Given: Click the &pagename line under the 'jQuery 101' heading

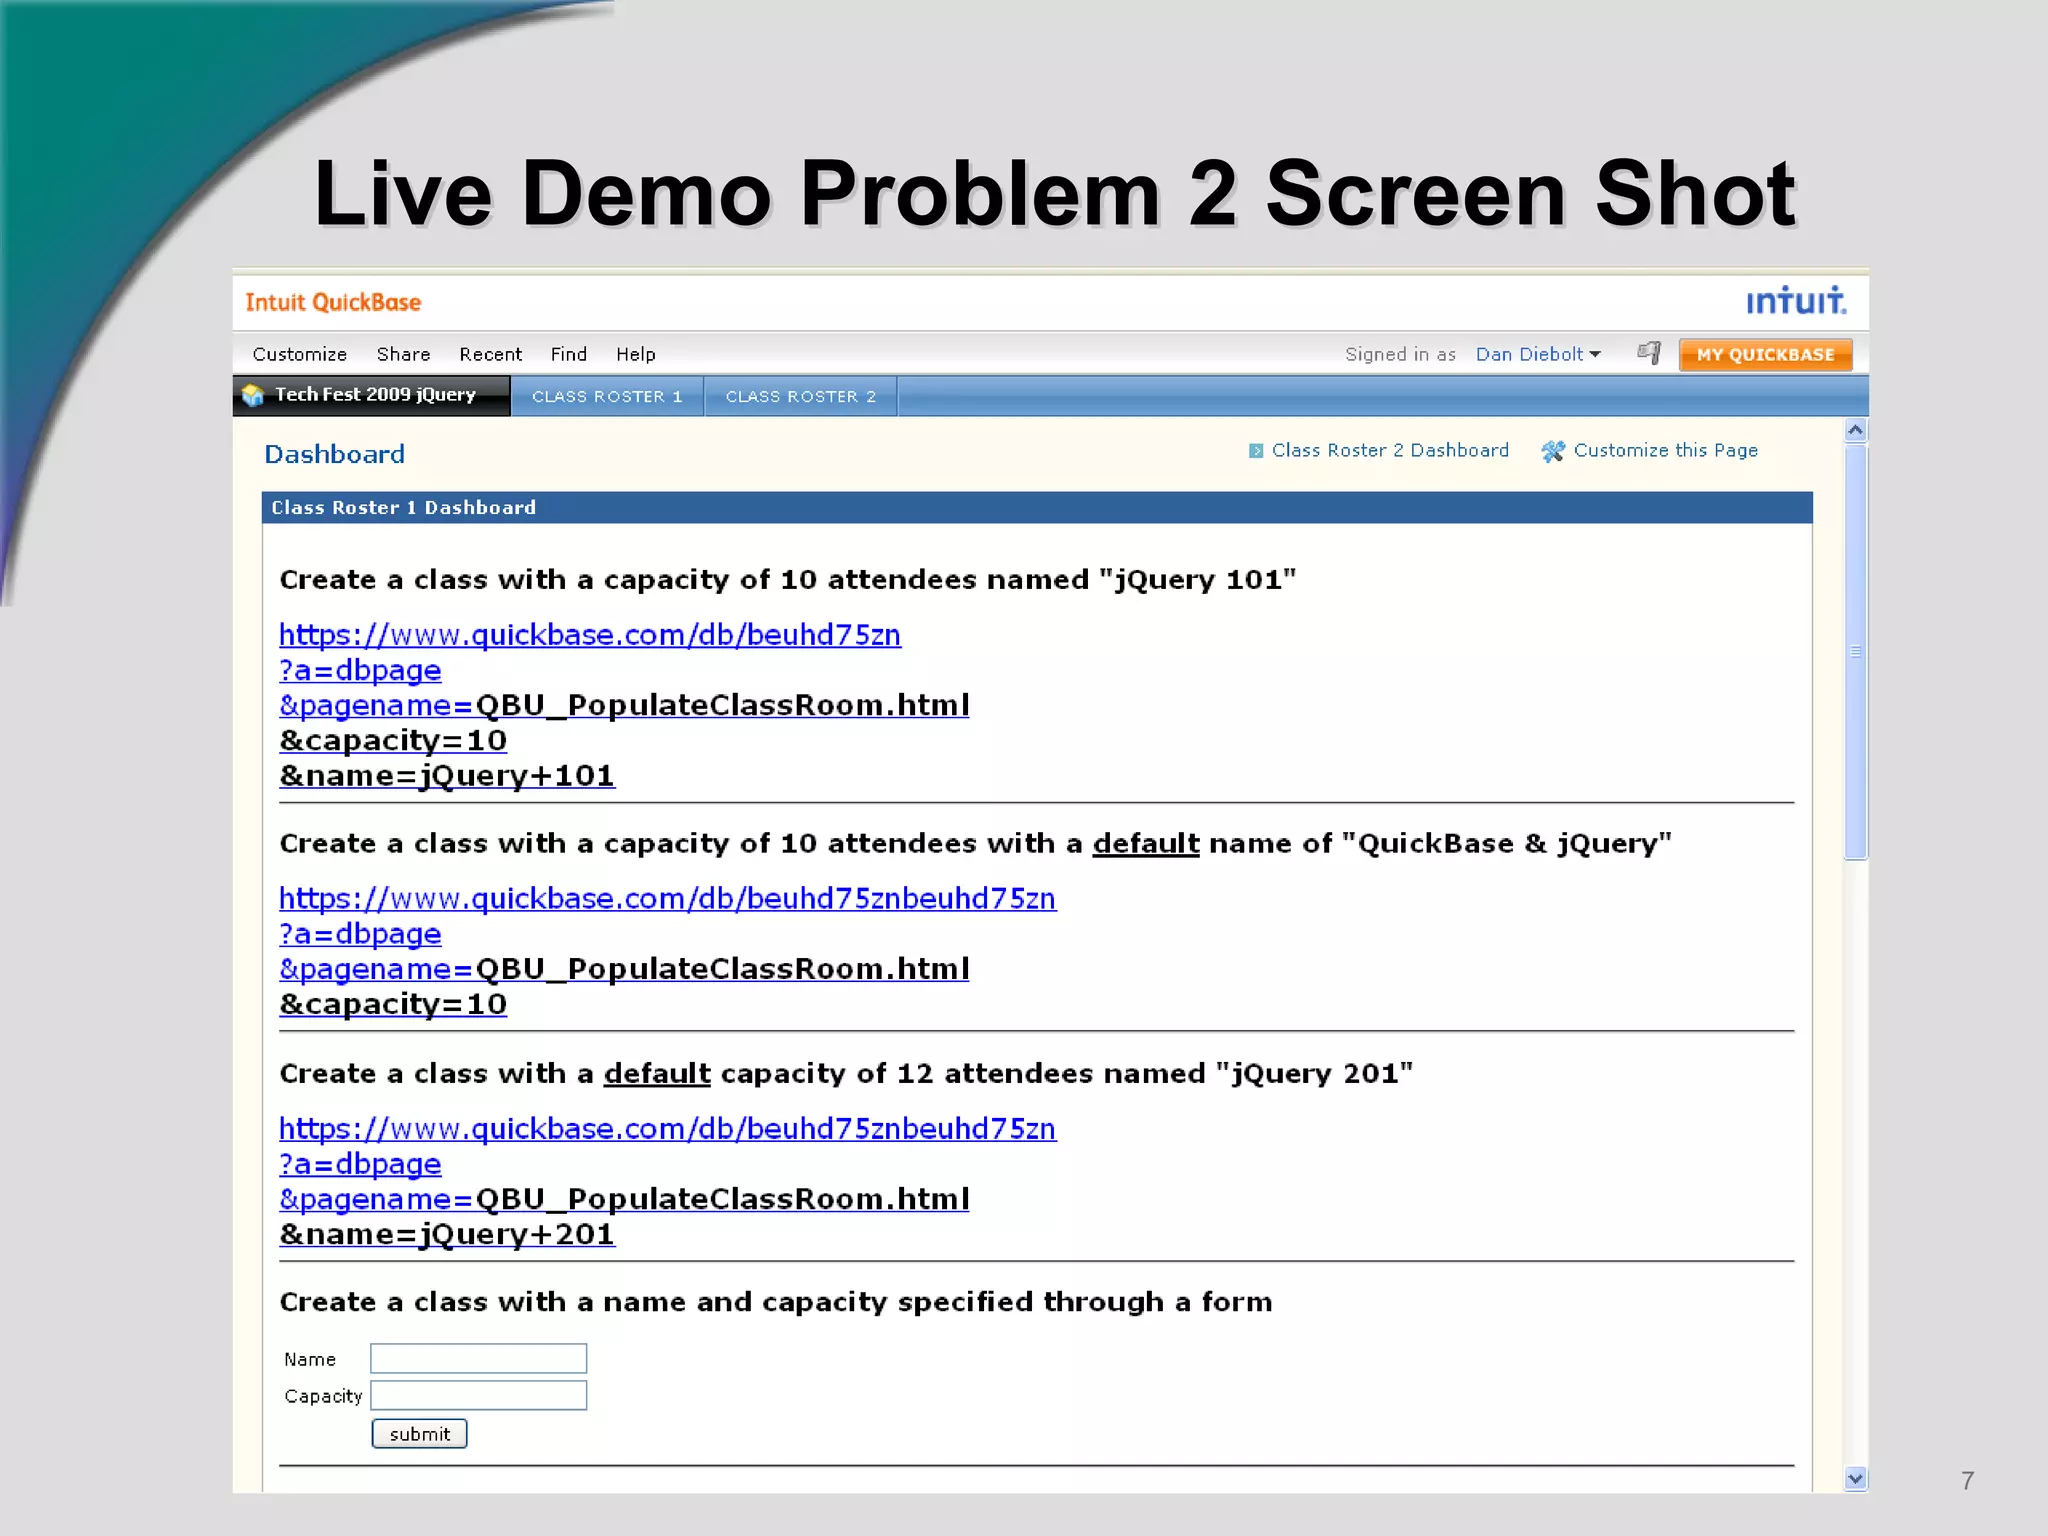Looking at the screenshot, I should coord(624,706).
